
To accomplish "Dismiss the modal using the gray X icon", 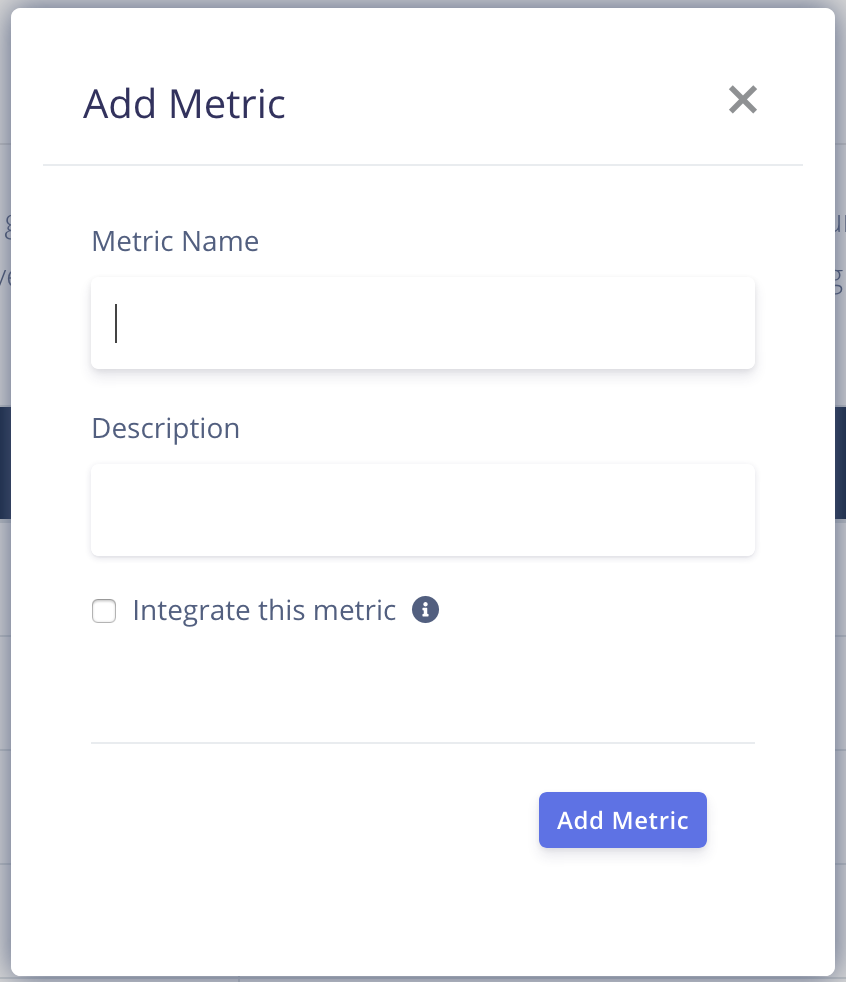I will (743, 100).
